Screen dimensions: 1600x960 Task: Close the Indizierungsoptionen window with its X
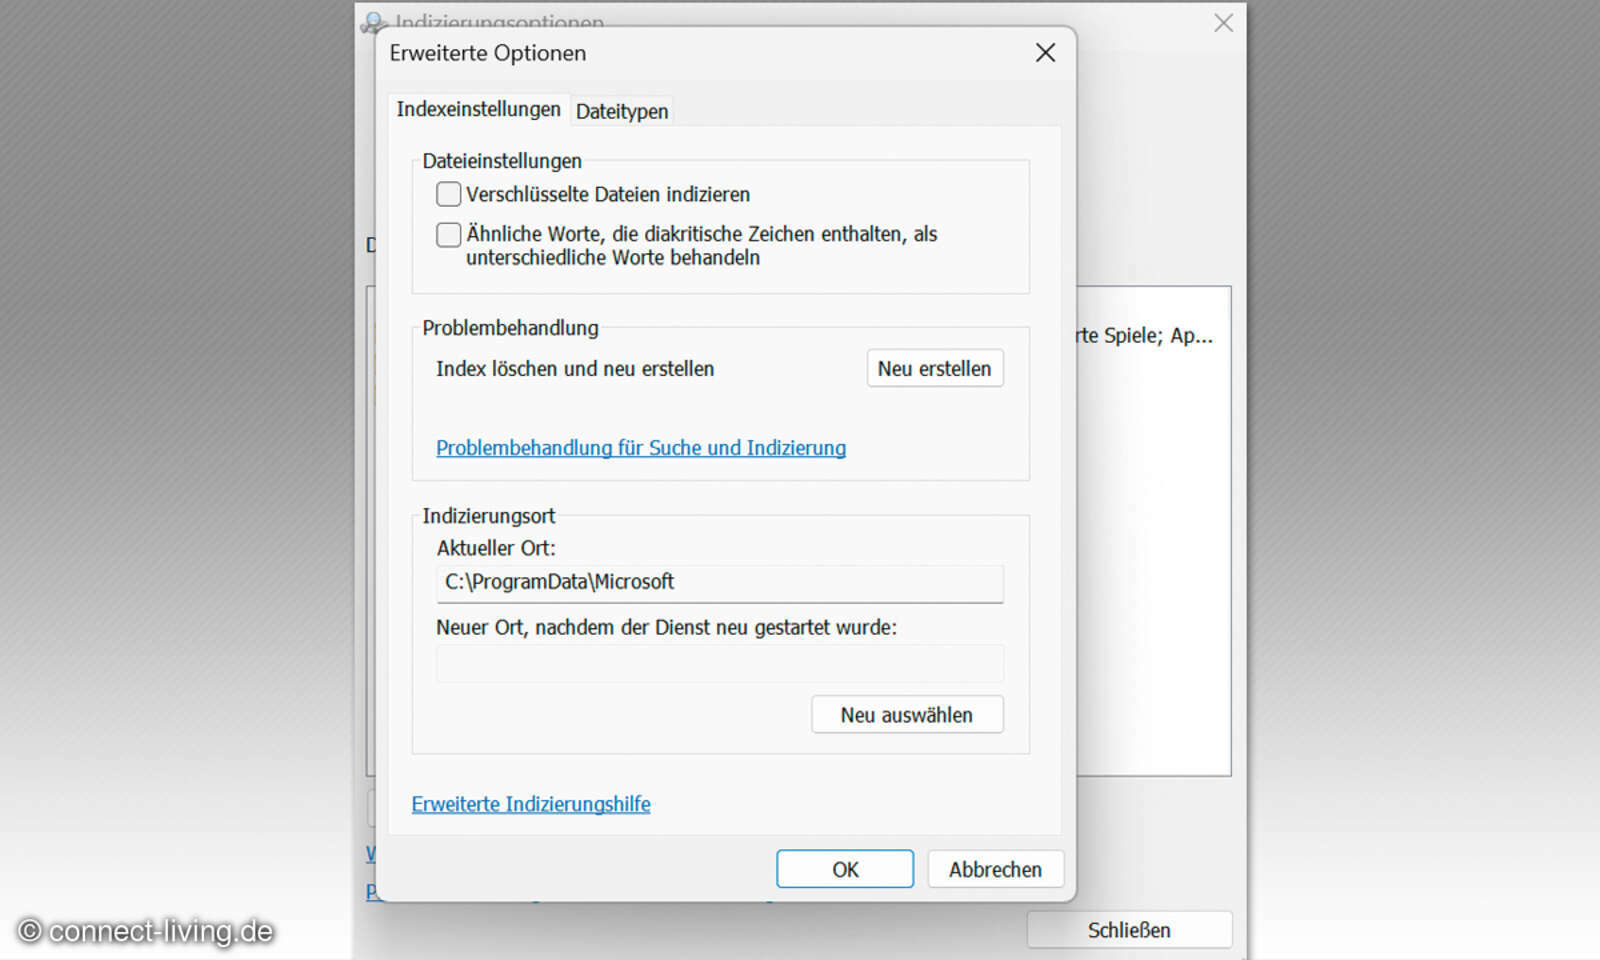tap(1222, 22)
